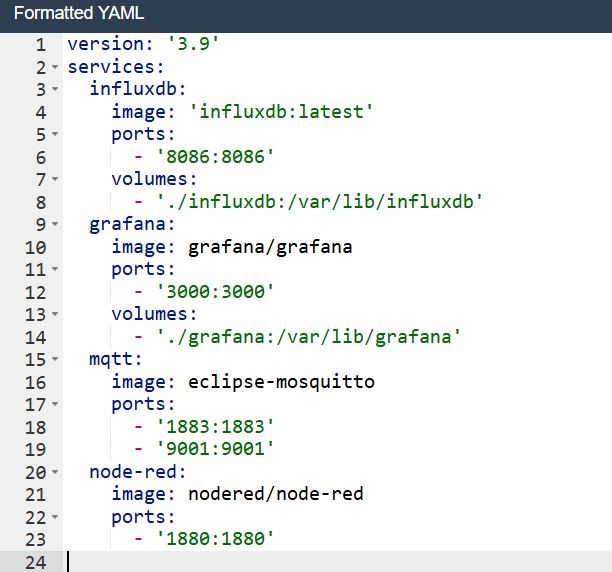The width and height of the screenshot is (612, 572).
Task: Click line number 24 in the gutter
Action: pyautogui.click(x=36, y=563)
